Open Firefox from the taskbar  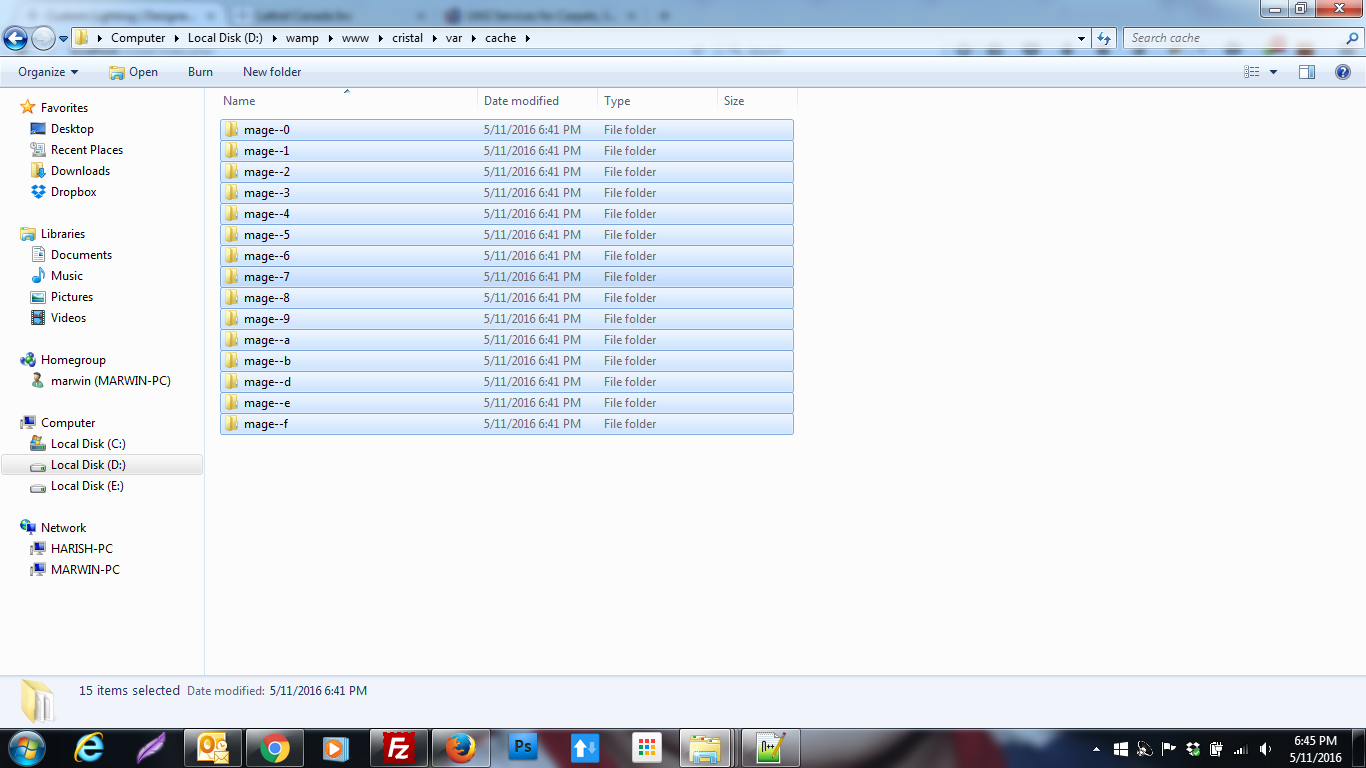pyautogui.click(x=460, y=748)
